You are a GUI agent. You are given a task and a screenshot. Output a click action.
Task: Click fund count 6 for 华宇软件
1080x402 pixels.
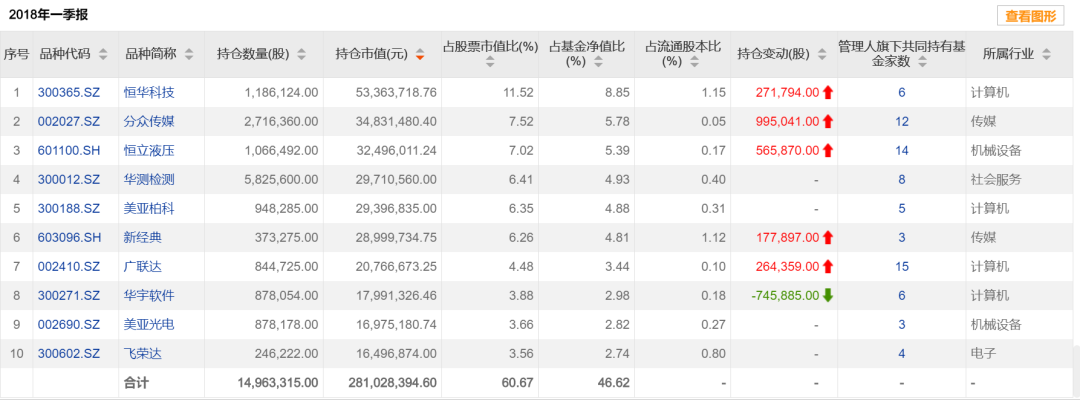click(902, 295)
